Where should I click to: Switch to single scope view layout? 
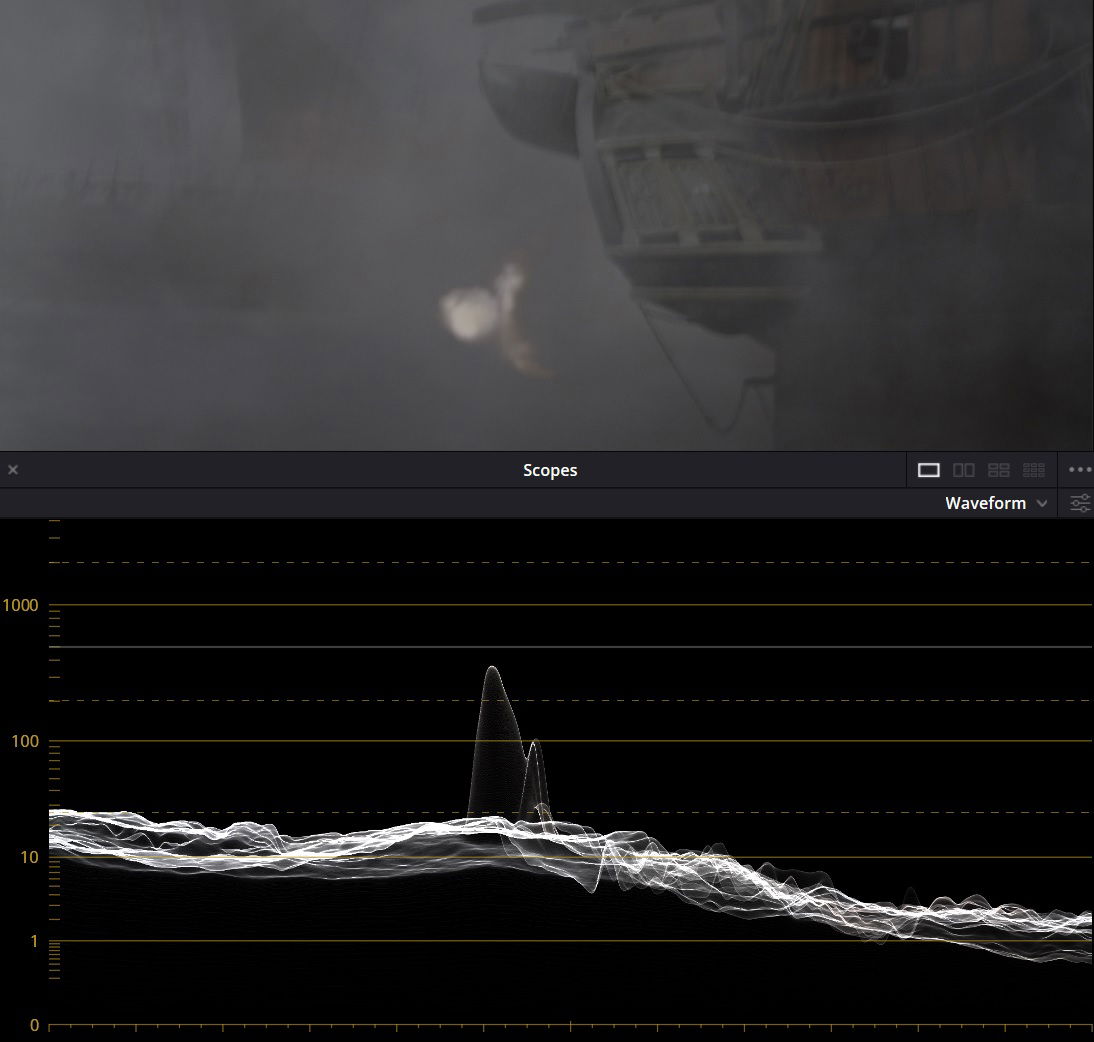click(928, 470)
